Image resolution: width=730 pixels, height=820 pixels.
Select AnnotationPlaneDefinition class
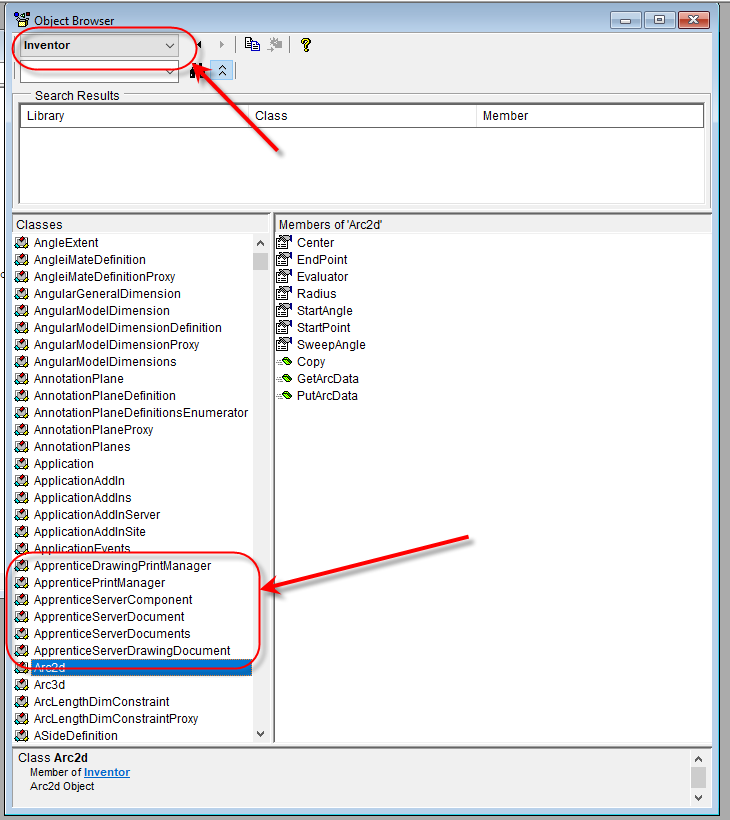pyautogui.click(x=105, y=396)
